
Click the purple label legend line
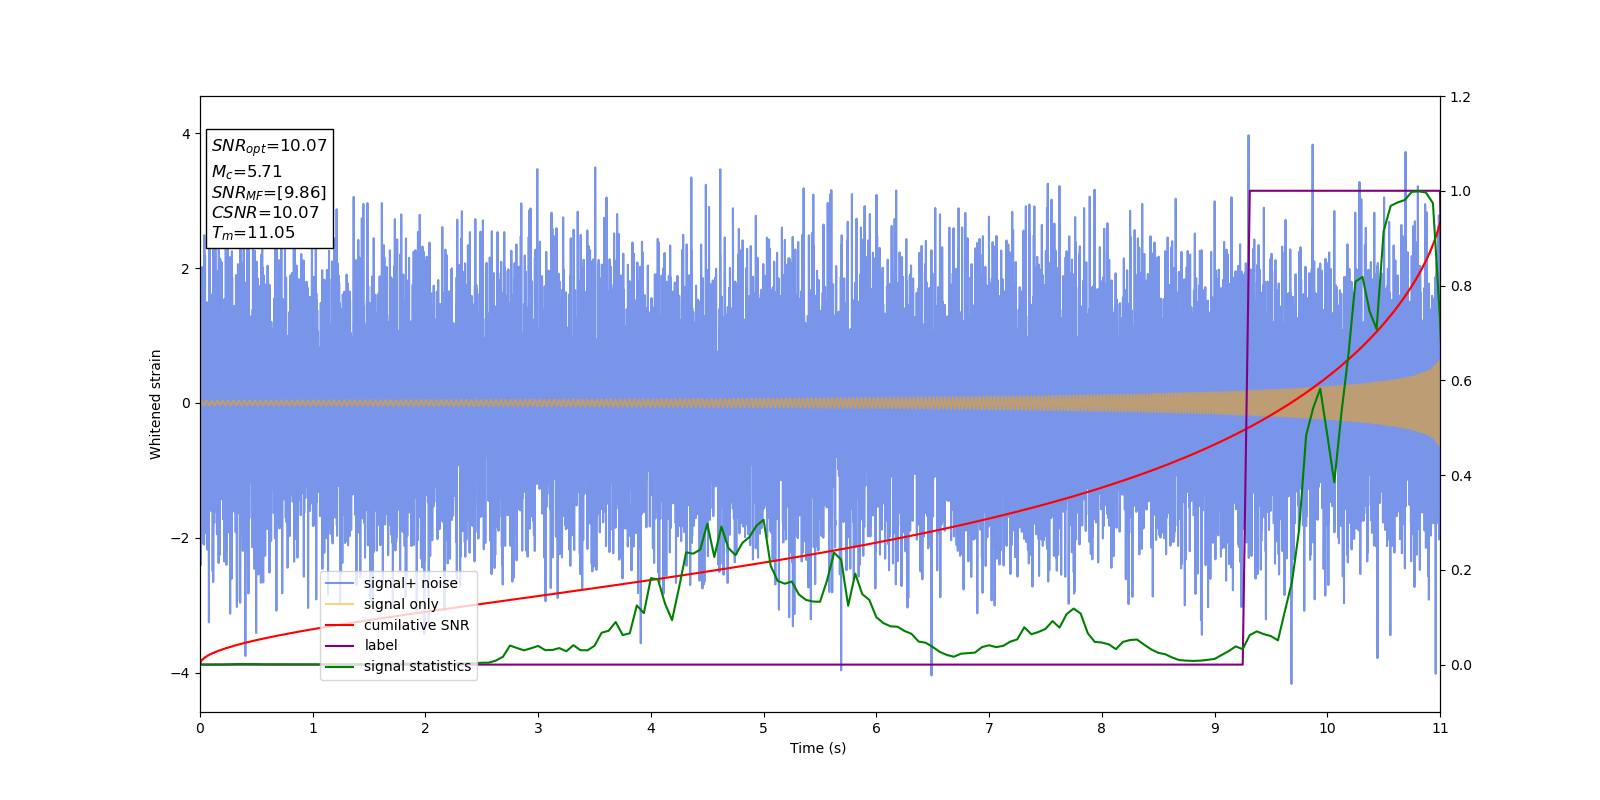click(340, 646)
